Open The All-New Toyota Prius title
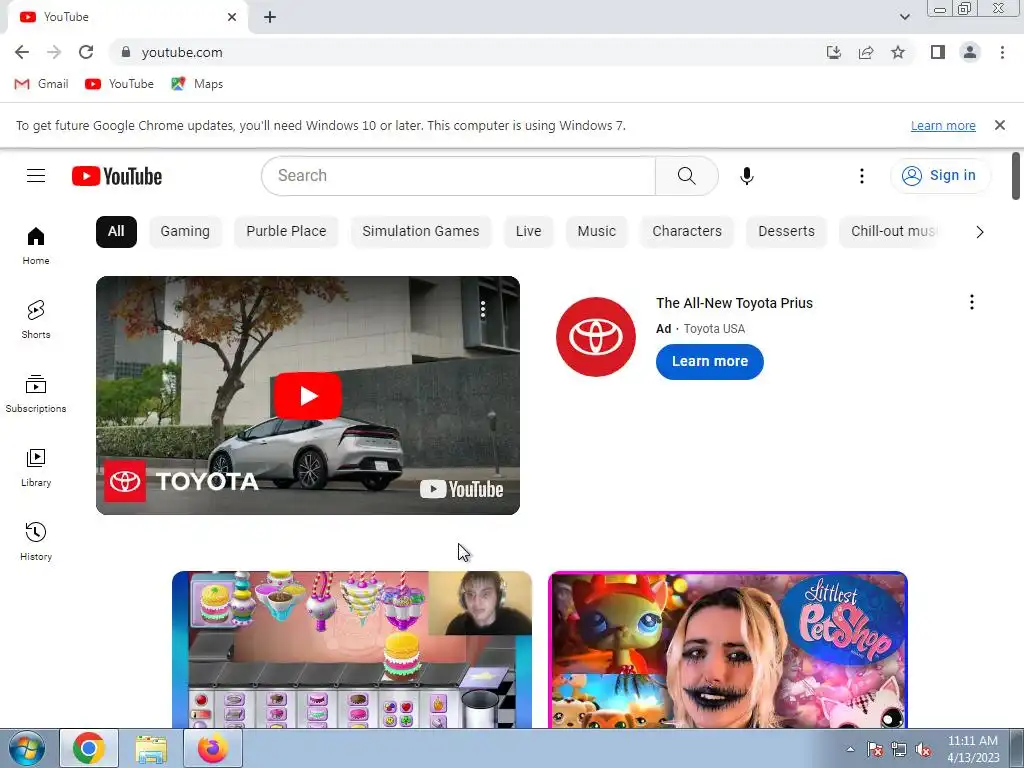This screenshot has height=768, width=1024. 734,303
